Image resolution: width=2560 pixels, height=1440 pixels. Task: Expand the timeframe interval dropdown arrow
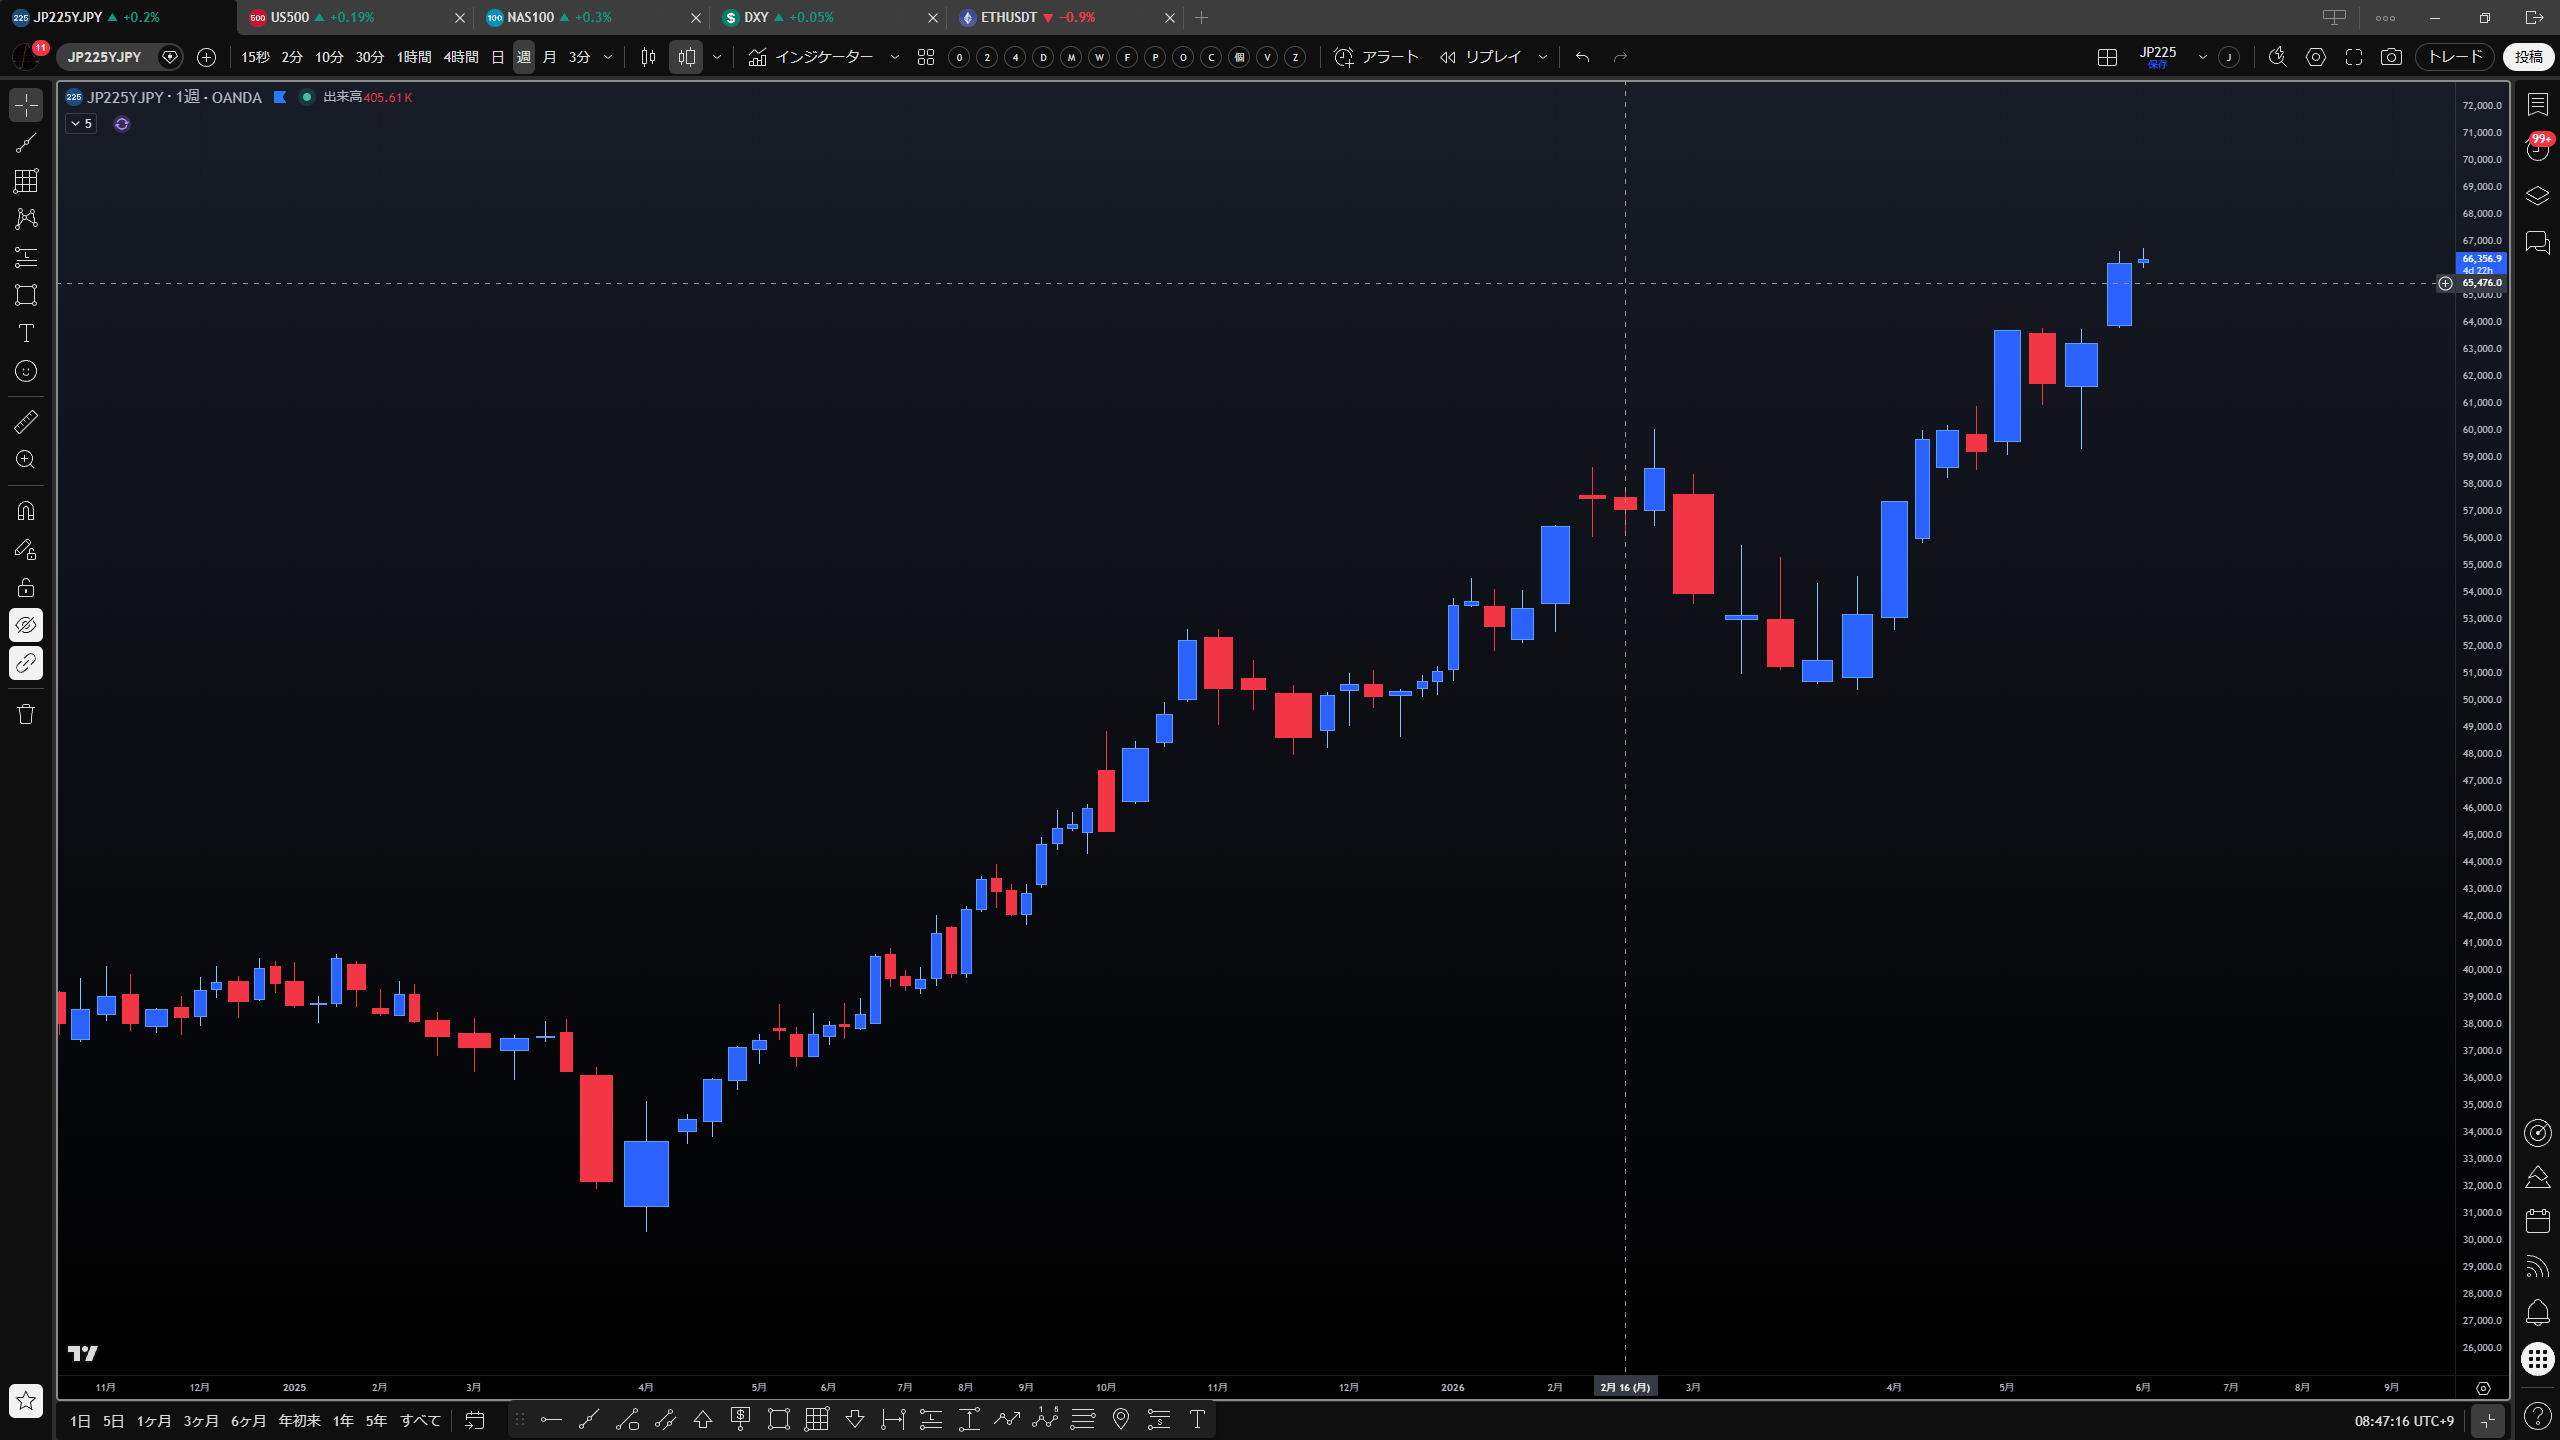tap(608, 57)
